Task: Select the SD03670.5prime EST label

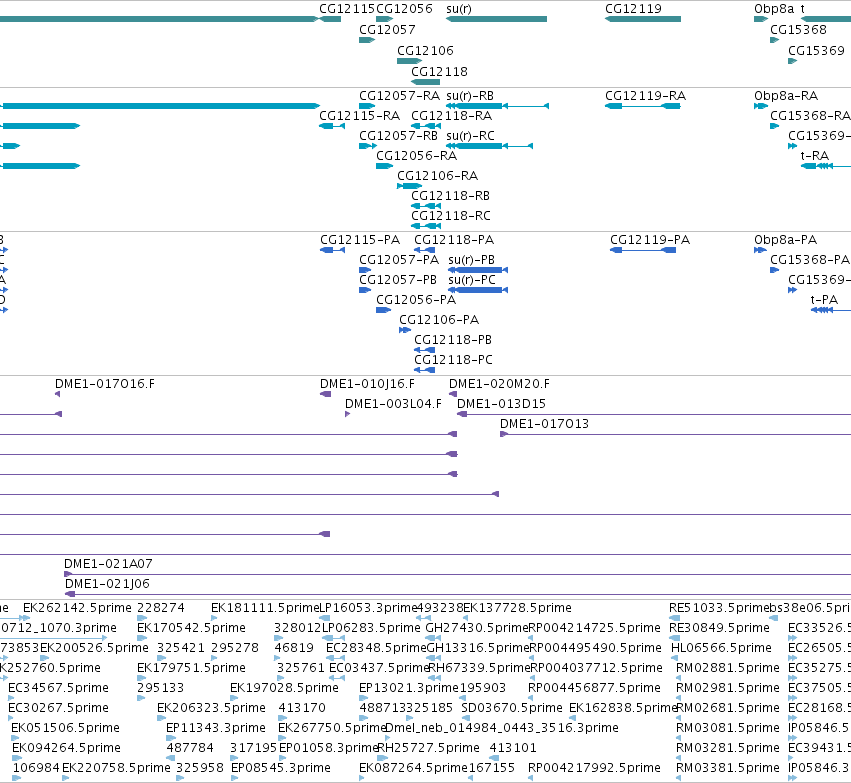Action: coord(512,708)
